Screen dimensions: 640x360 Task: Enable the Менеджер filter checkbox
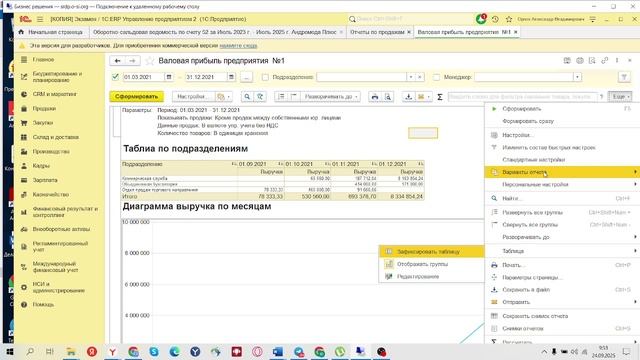436,77
